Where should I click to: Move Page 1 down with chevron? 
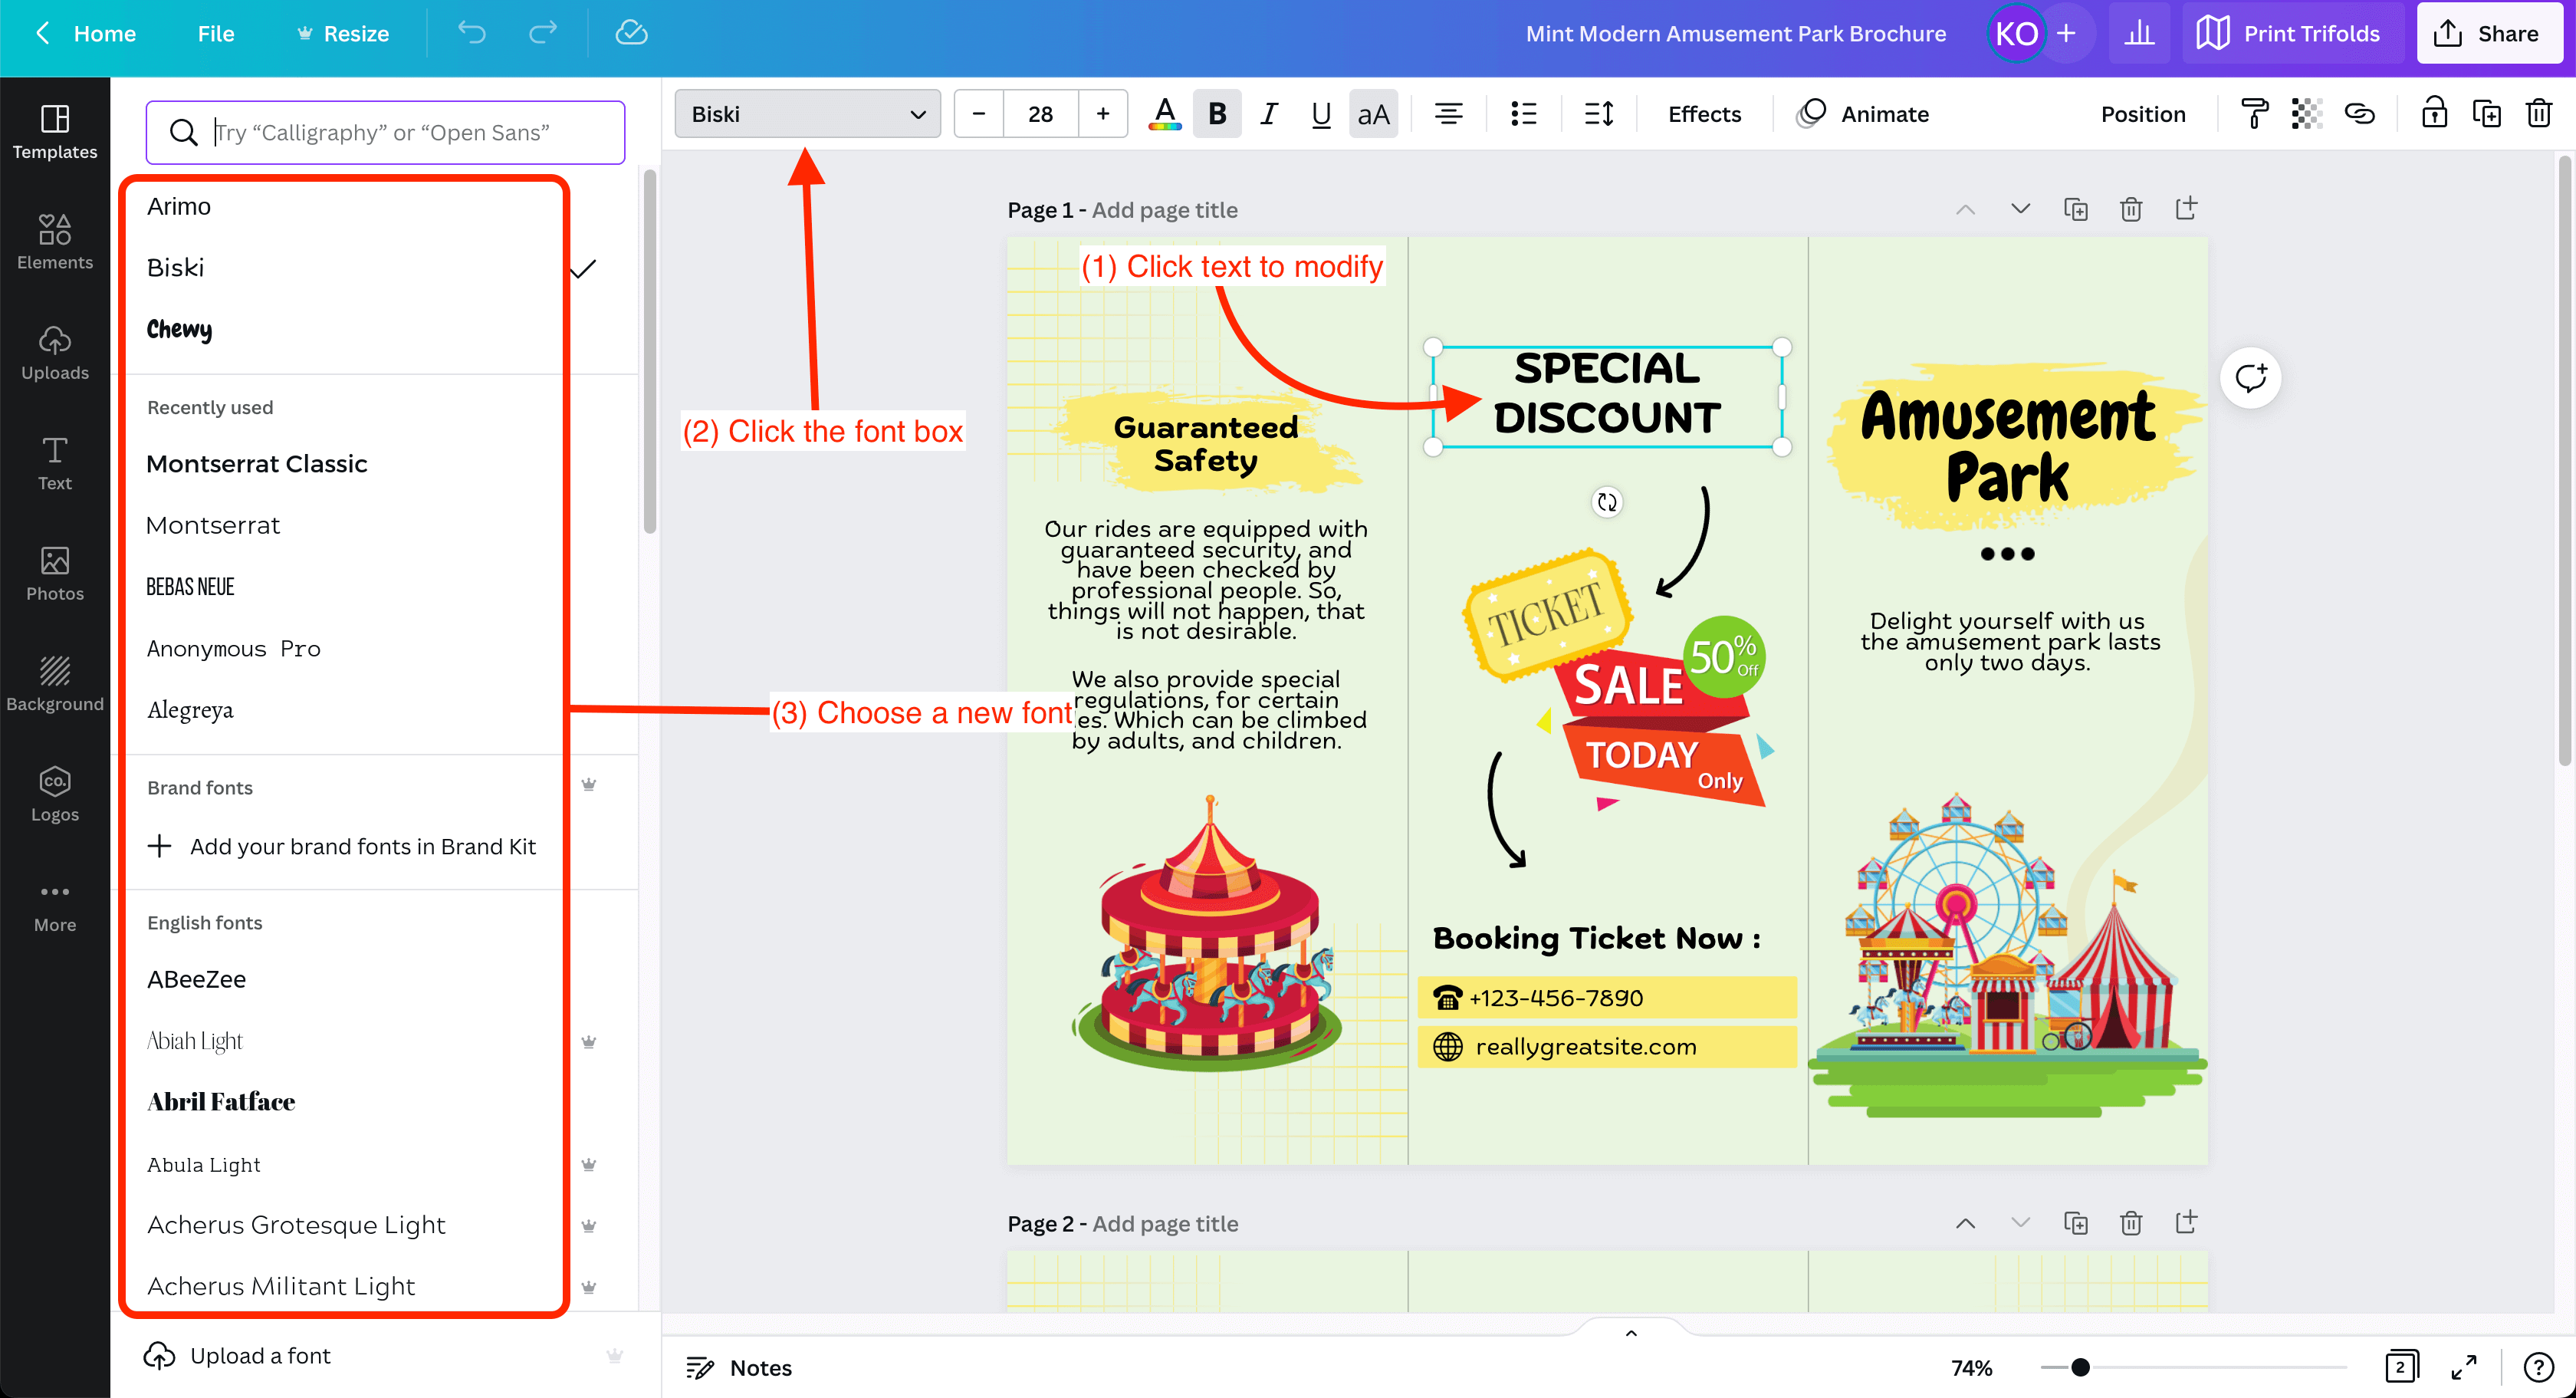point(2020,209)
